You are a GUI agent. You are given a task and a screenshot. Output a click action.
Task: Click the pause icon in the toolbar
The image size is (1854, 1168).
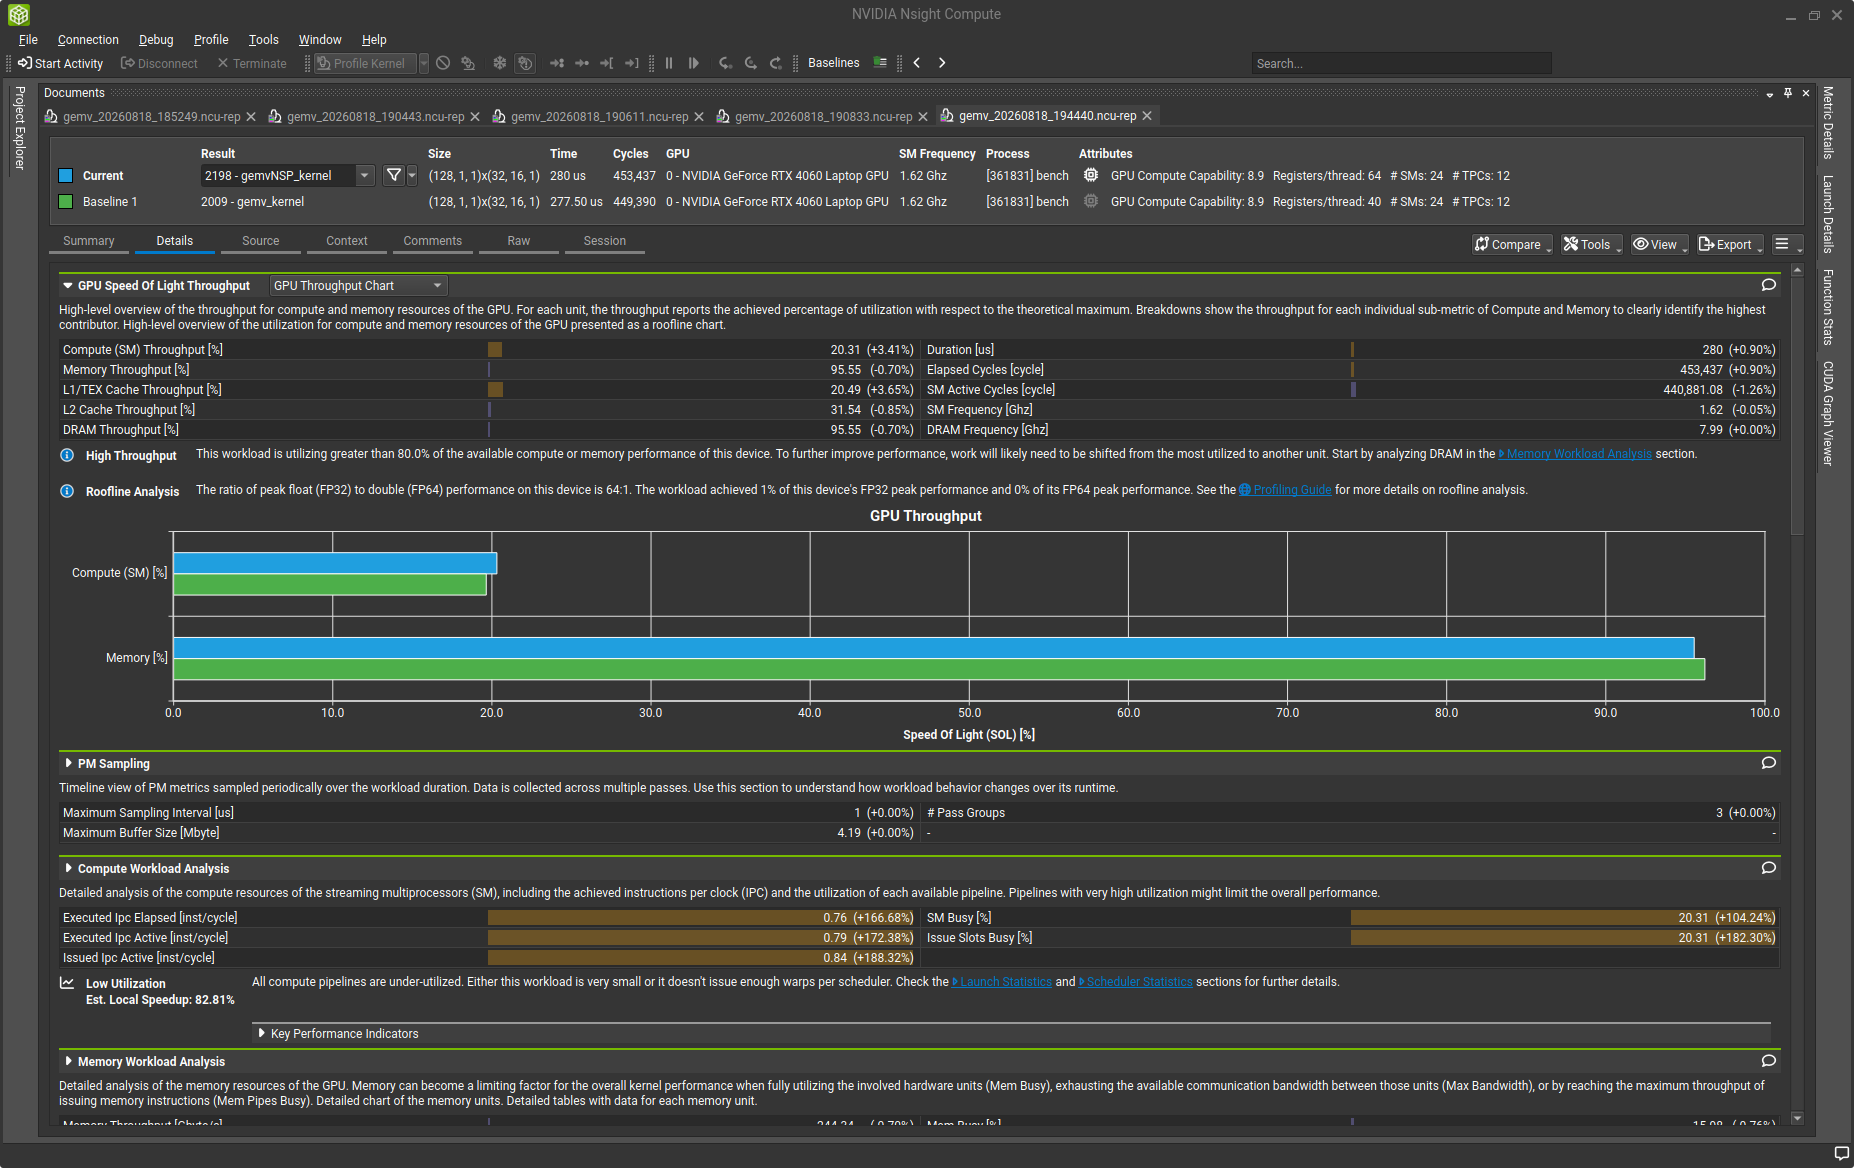(669, 63)
